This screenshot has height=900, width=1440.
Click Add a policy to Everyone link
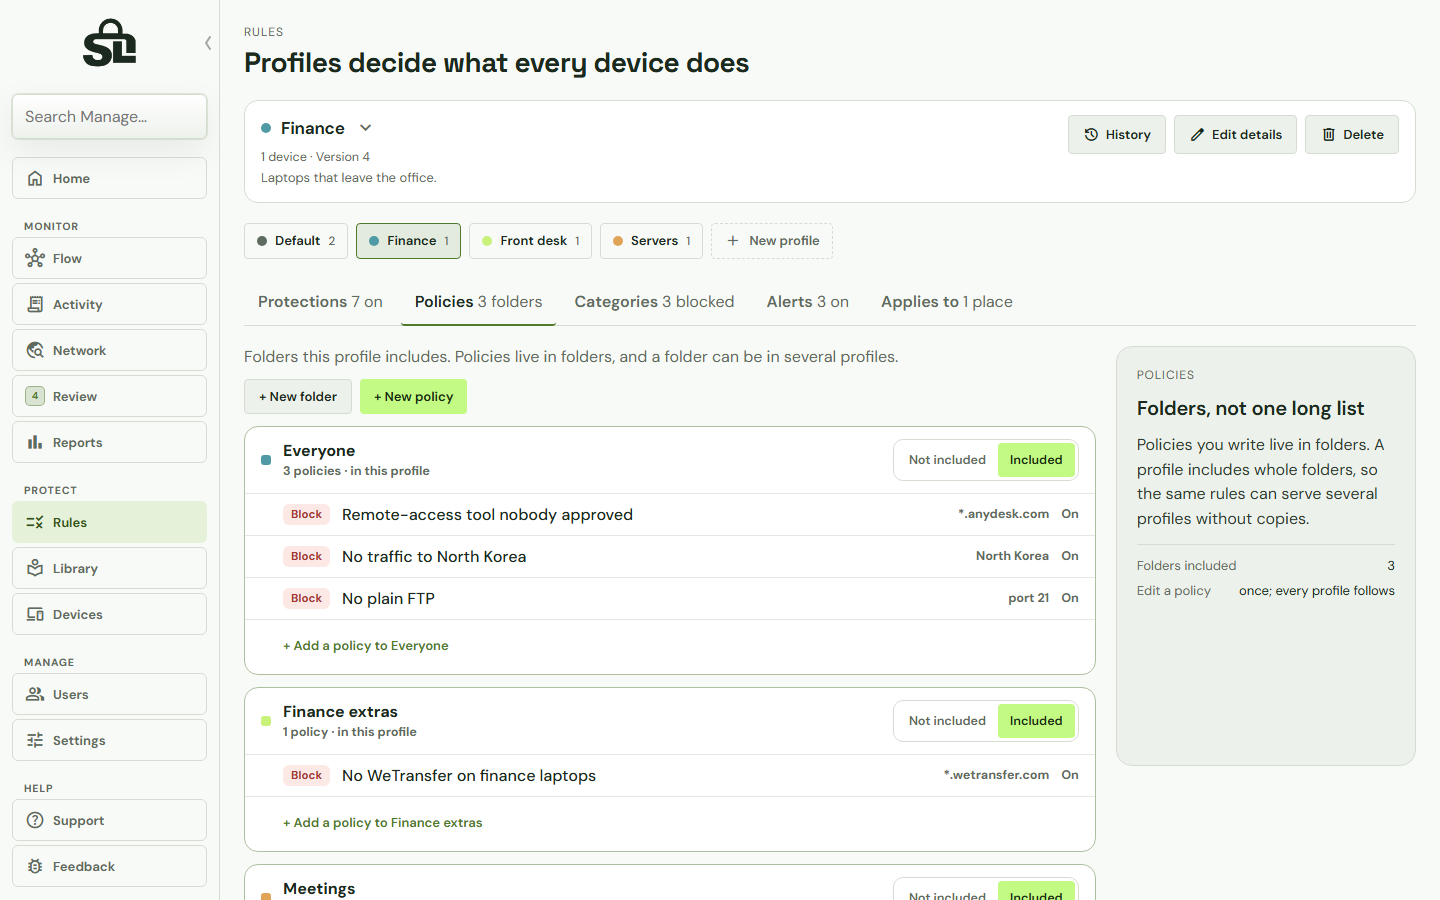[366, 646]
